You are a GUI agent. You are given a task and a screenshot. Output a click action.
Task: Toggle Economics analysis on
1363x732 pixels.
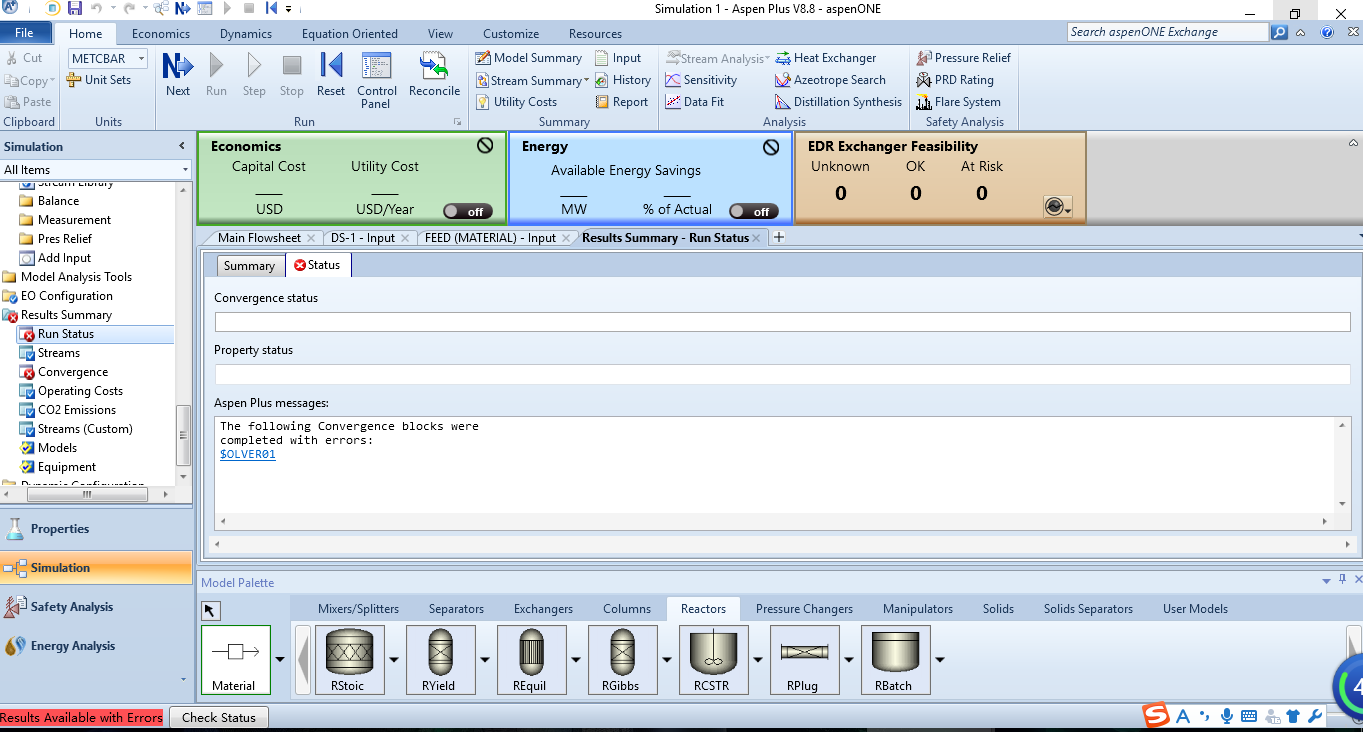click(467, 211)
